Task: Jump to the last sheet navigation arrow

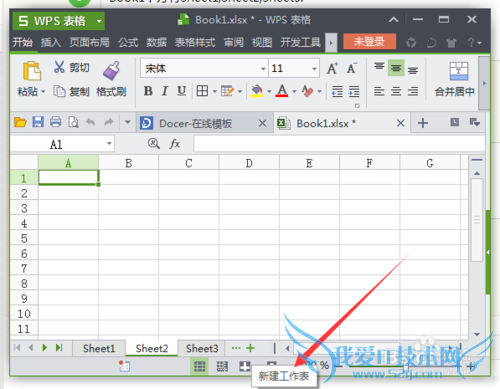Action: (x=59, y=348)
